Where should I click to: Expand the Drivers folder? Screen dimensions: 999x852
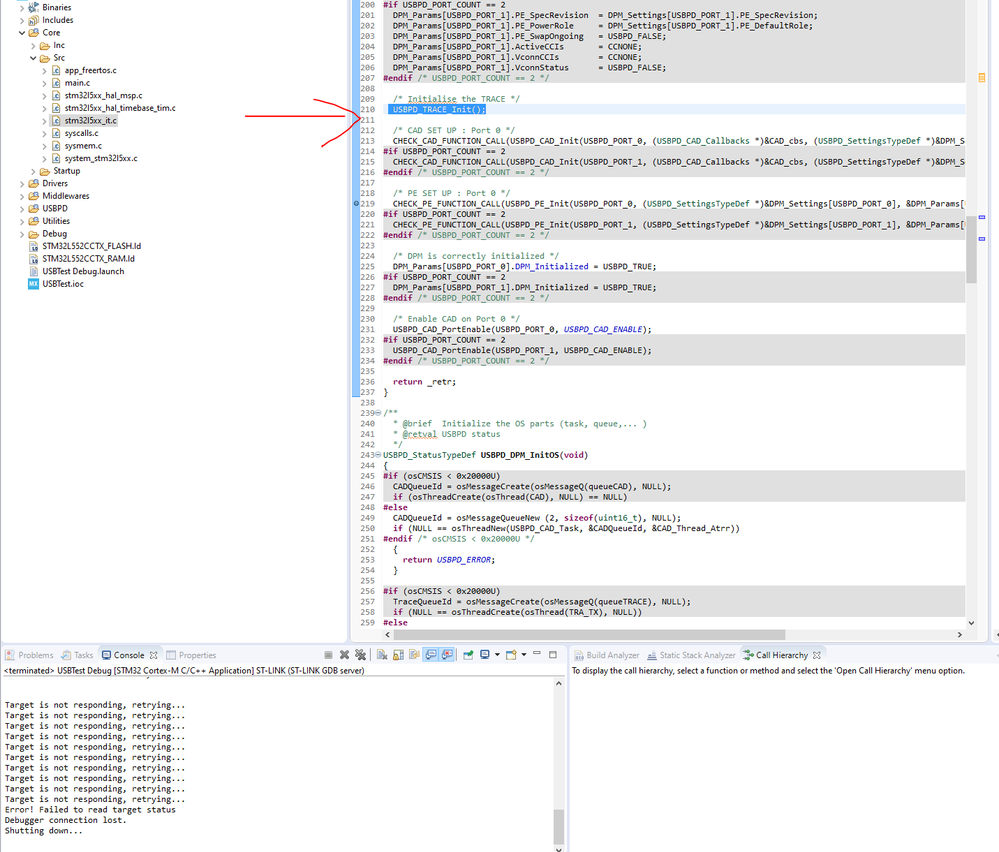(22, 184)
